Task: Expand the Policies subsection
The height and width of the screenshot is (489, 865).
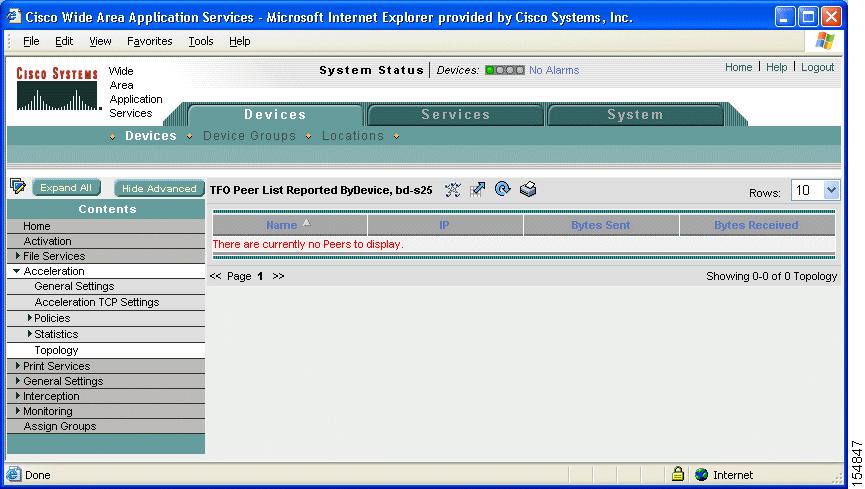Action: tap(29, 318)
